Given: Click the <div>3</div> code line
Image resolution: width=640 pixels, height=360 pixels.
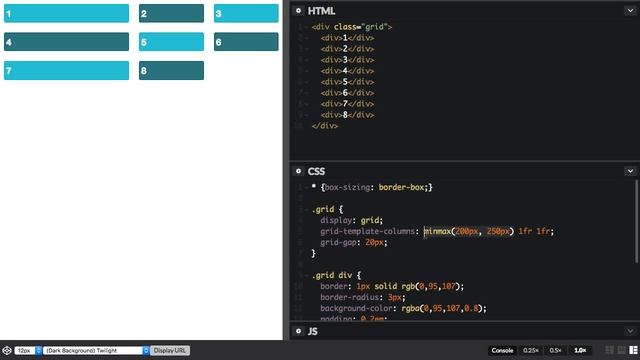Looking at the screenshot, I should (347, 60).
